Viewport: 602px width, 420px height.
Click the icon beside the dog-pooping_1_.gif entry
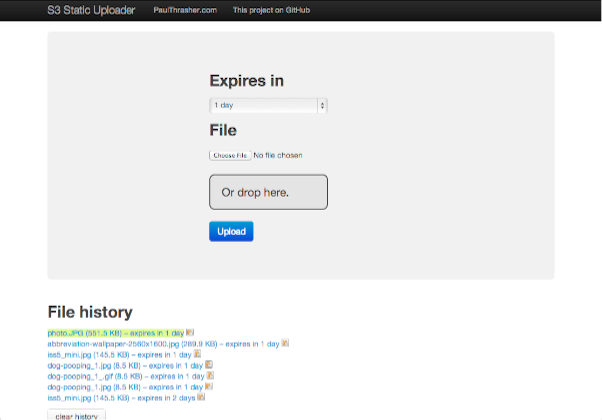click(208, 375)
